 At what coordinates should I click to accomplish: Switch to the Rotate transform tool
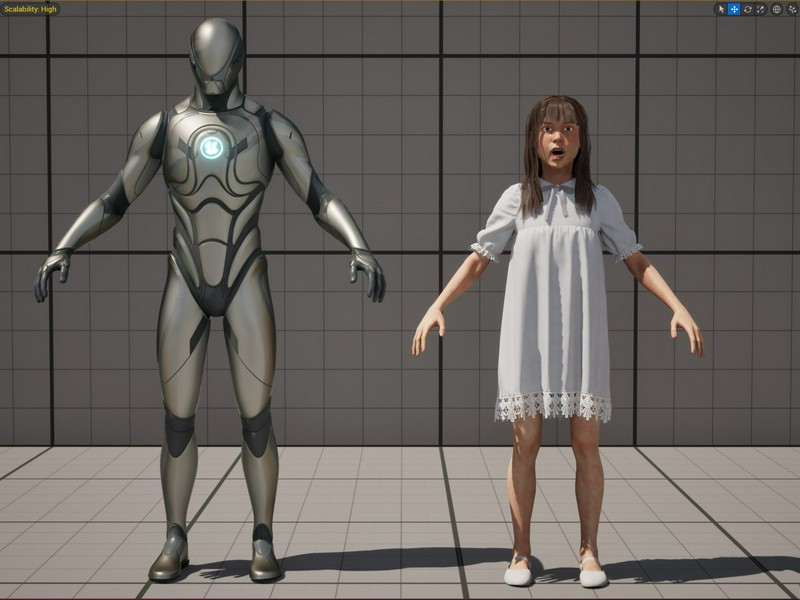pyautogui.click(x=747, y=9)
